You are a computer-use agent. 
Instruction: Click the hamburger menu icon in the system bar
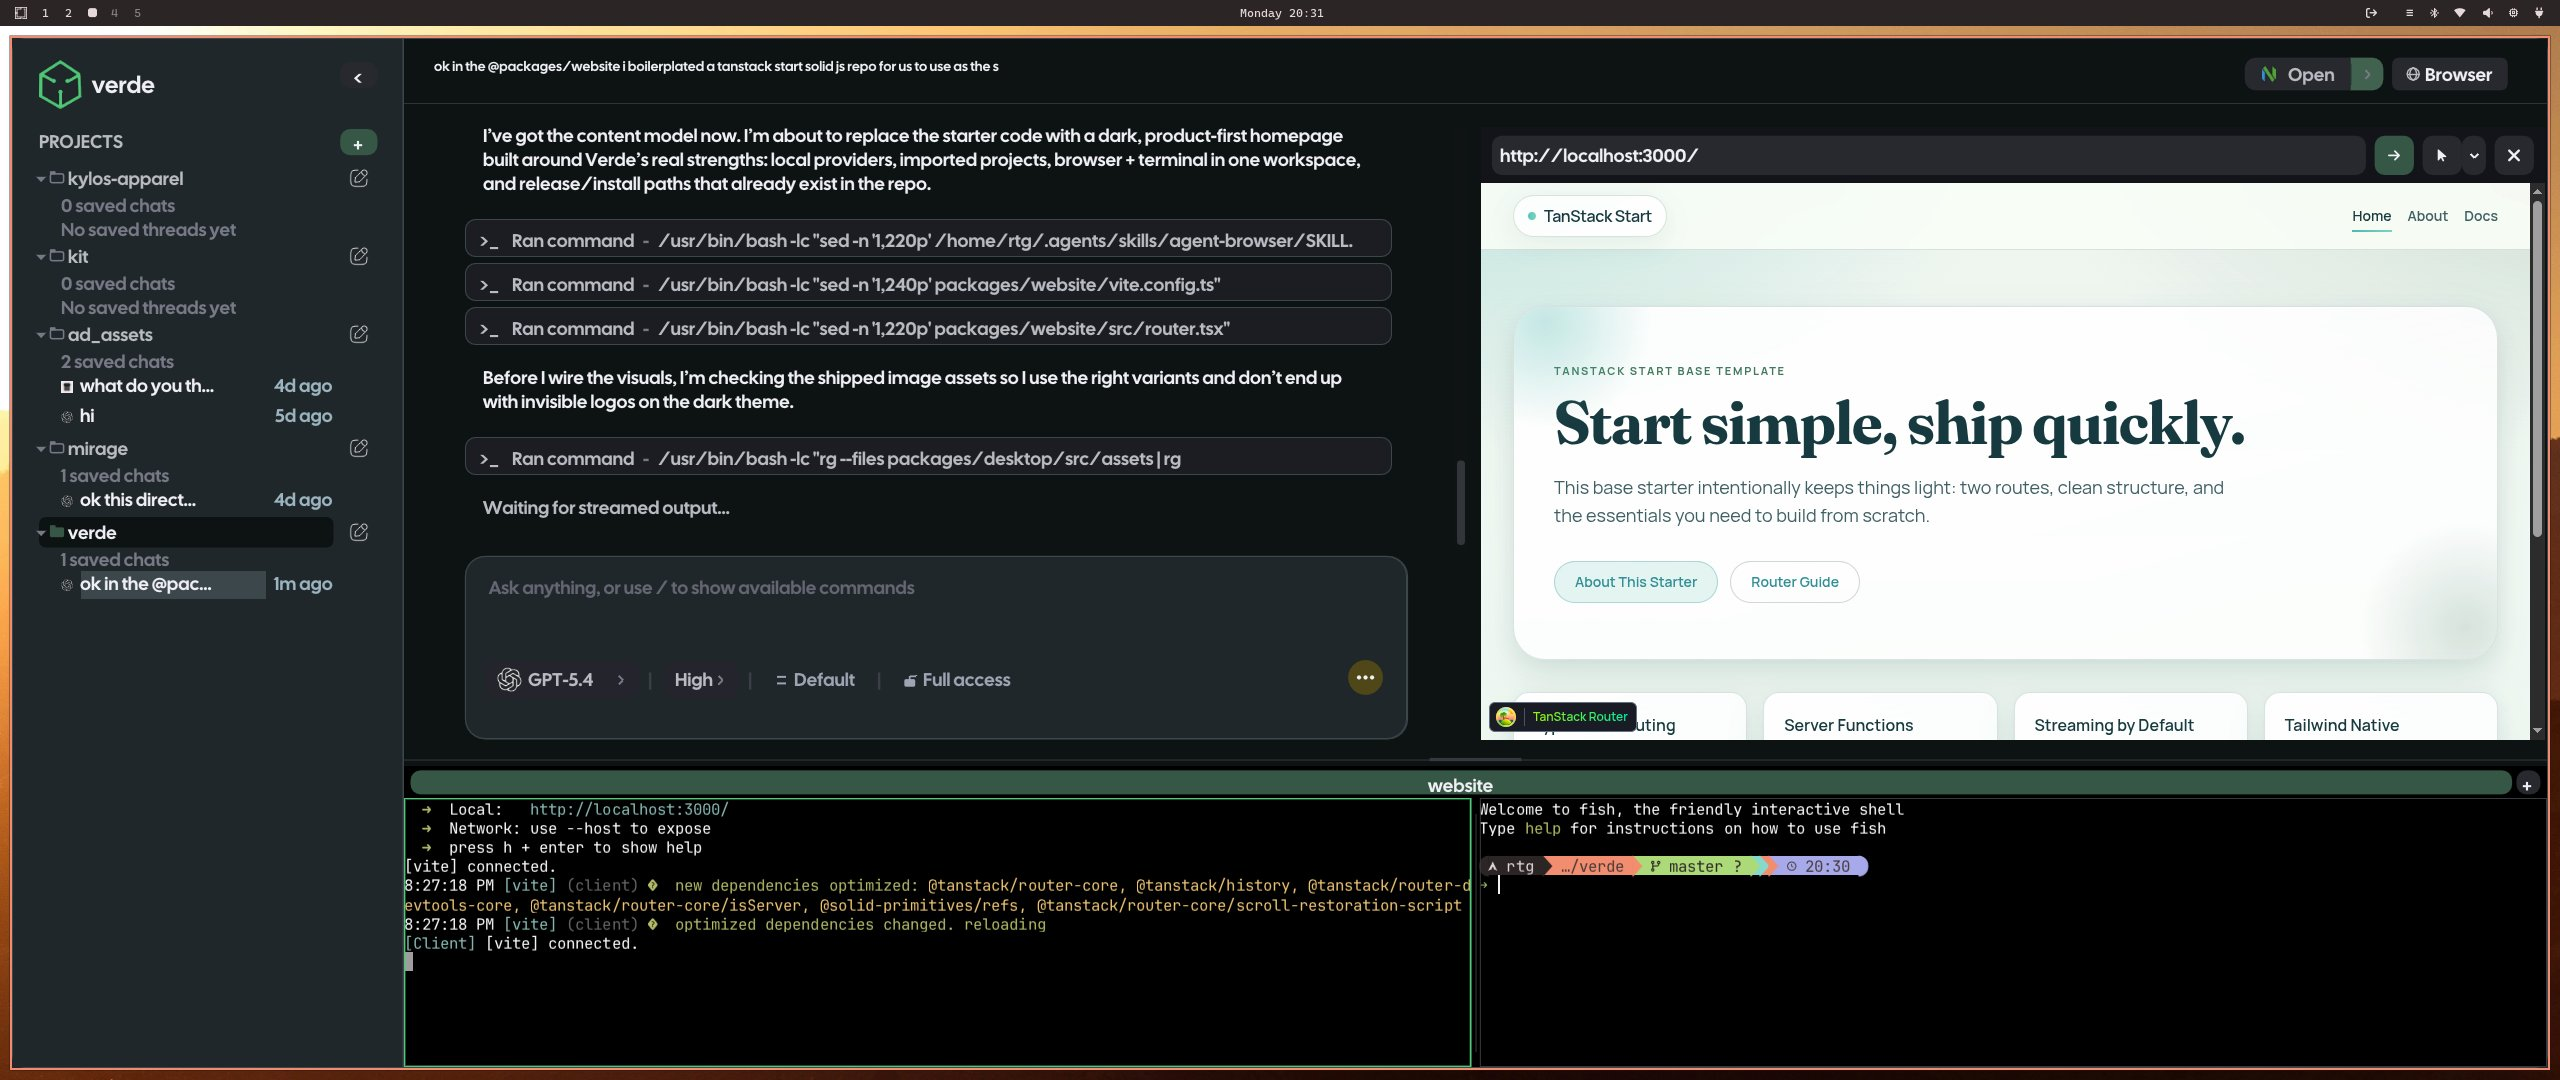tap(2409, 13)
